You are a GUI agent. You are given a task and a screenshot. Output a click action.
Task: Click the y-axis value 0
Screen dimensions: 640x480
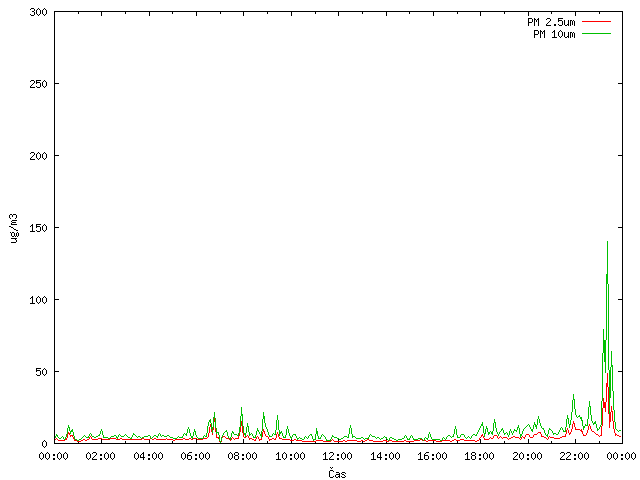pos(44,444)
